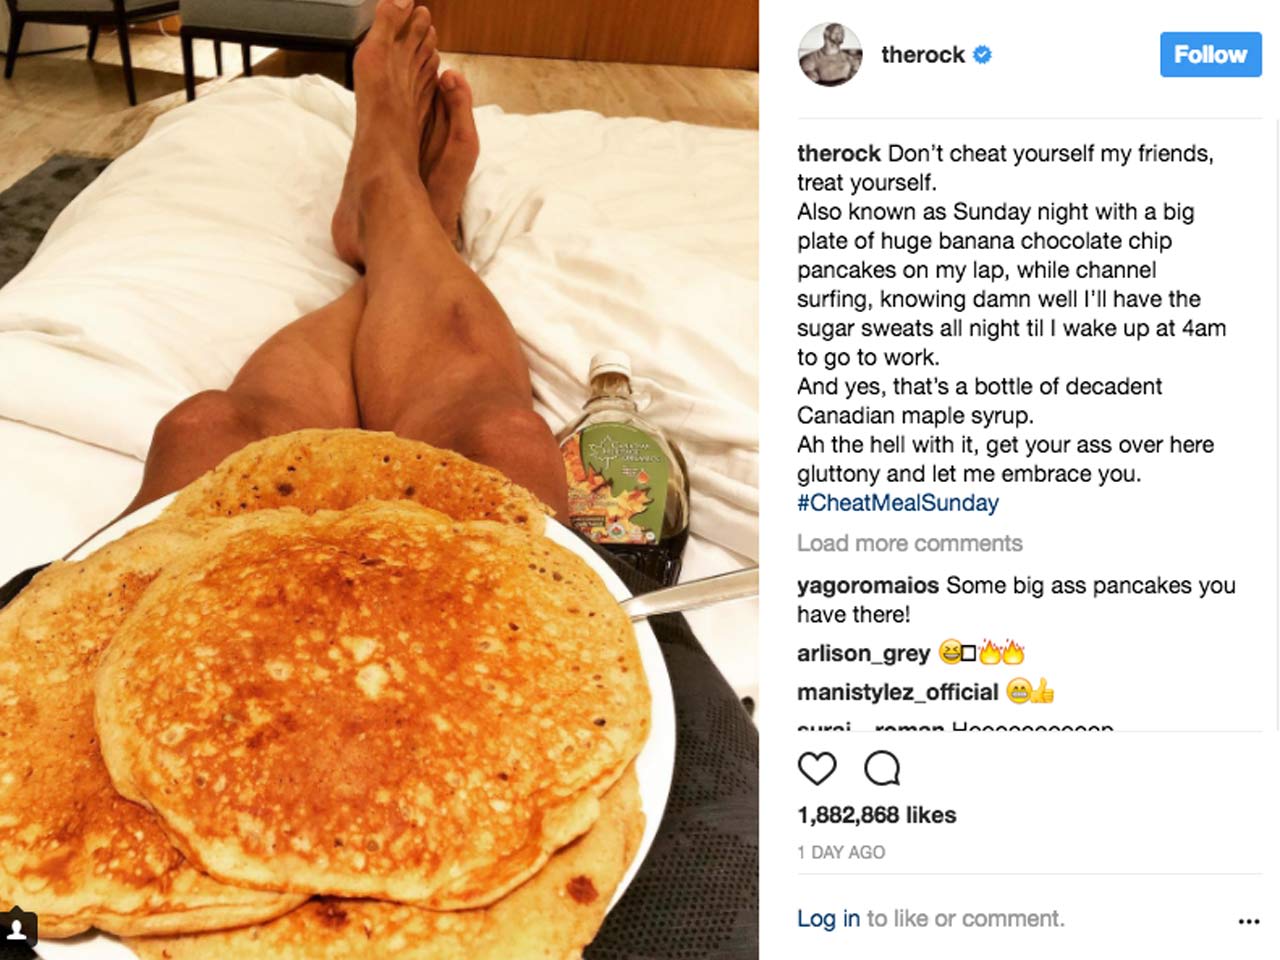This screenshot has width=1280, height=960.
Task: Click the to like or comment field
Action: click(965, 918)
